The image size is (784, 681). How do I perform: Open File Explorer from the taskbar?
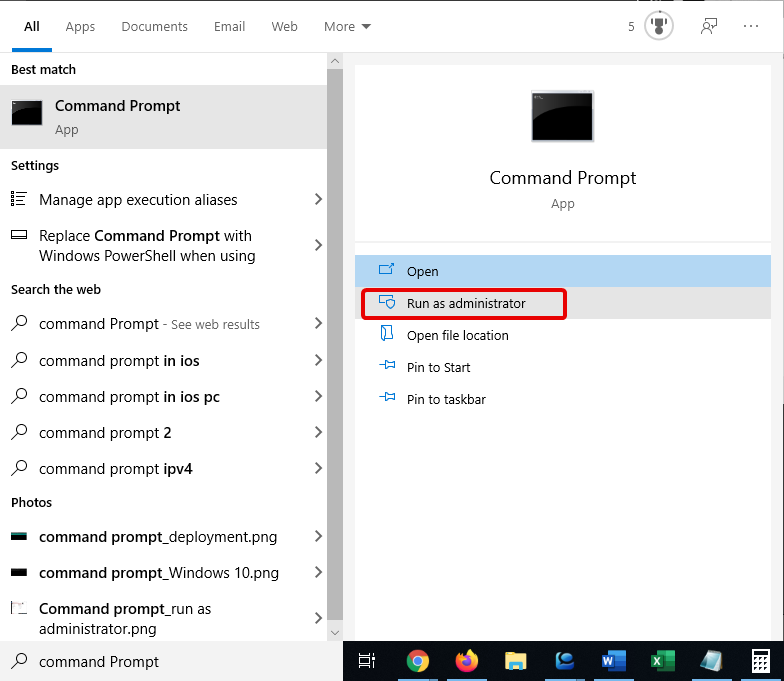516,661
